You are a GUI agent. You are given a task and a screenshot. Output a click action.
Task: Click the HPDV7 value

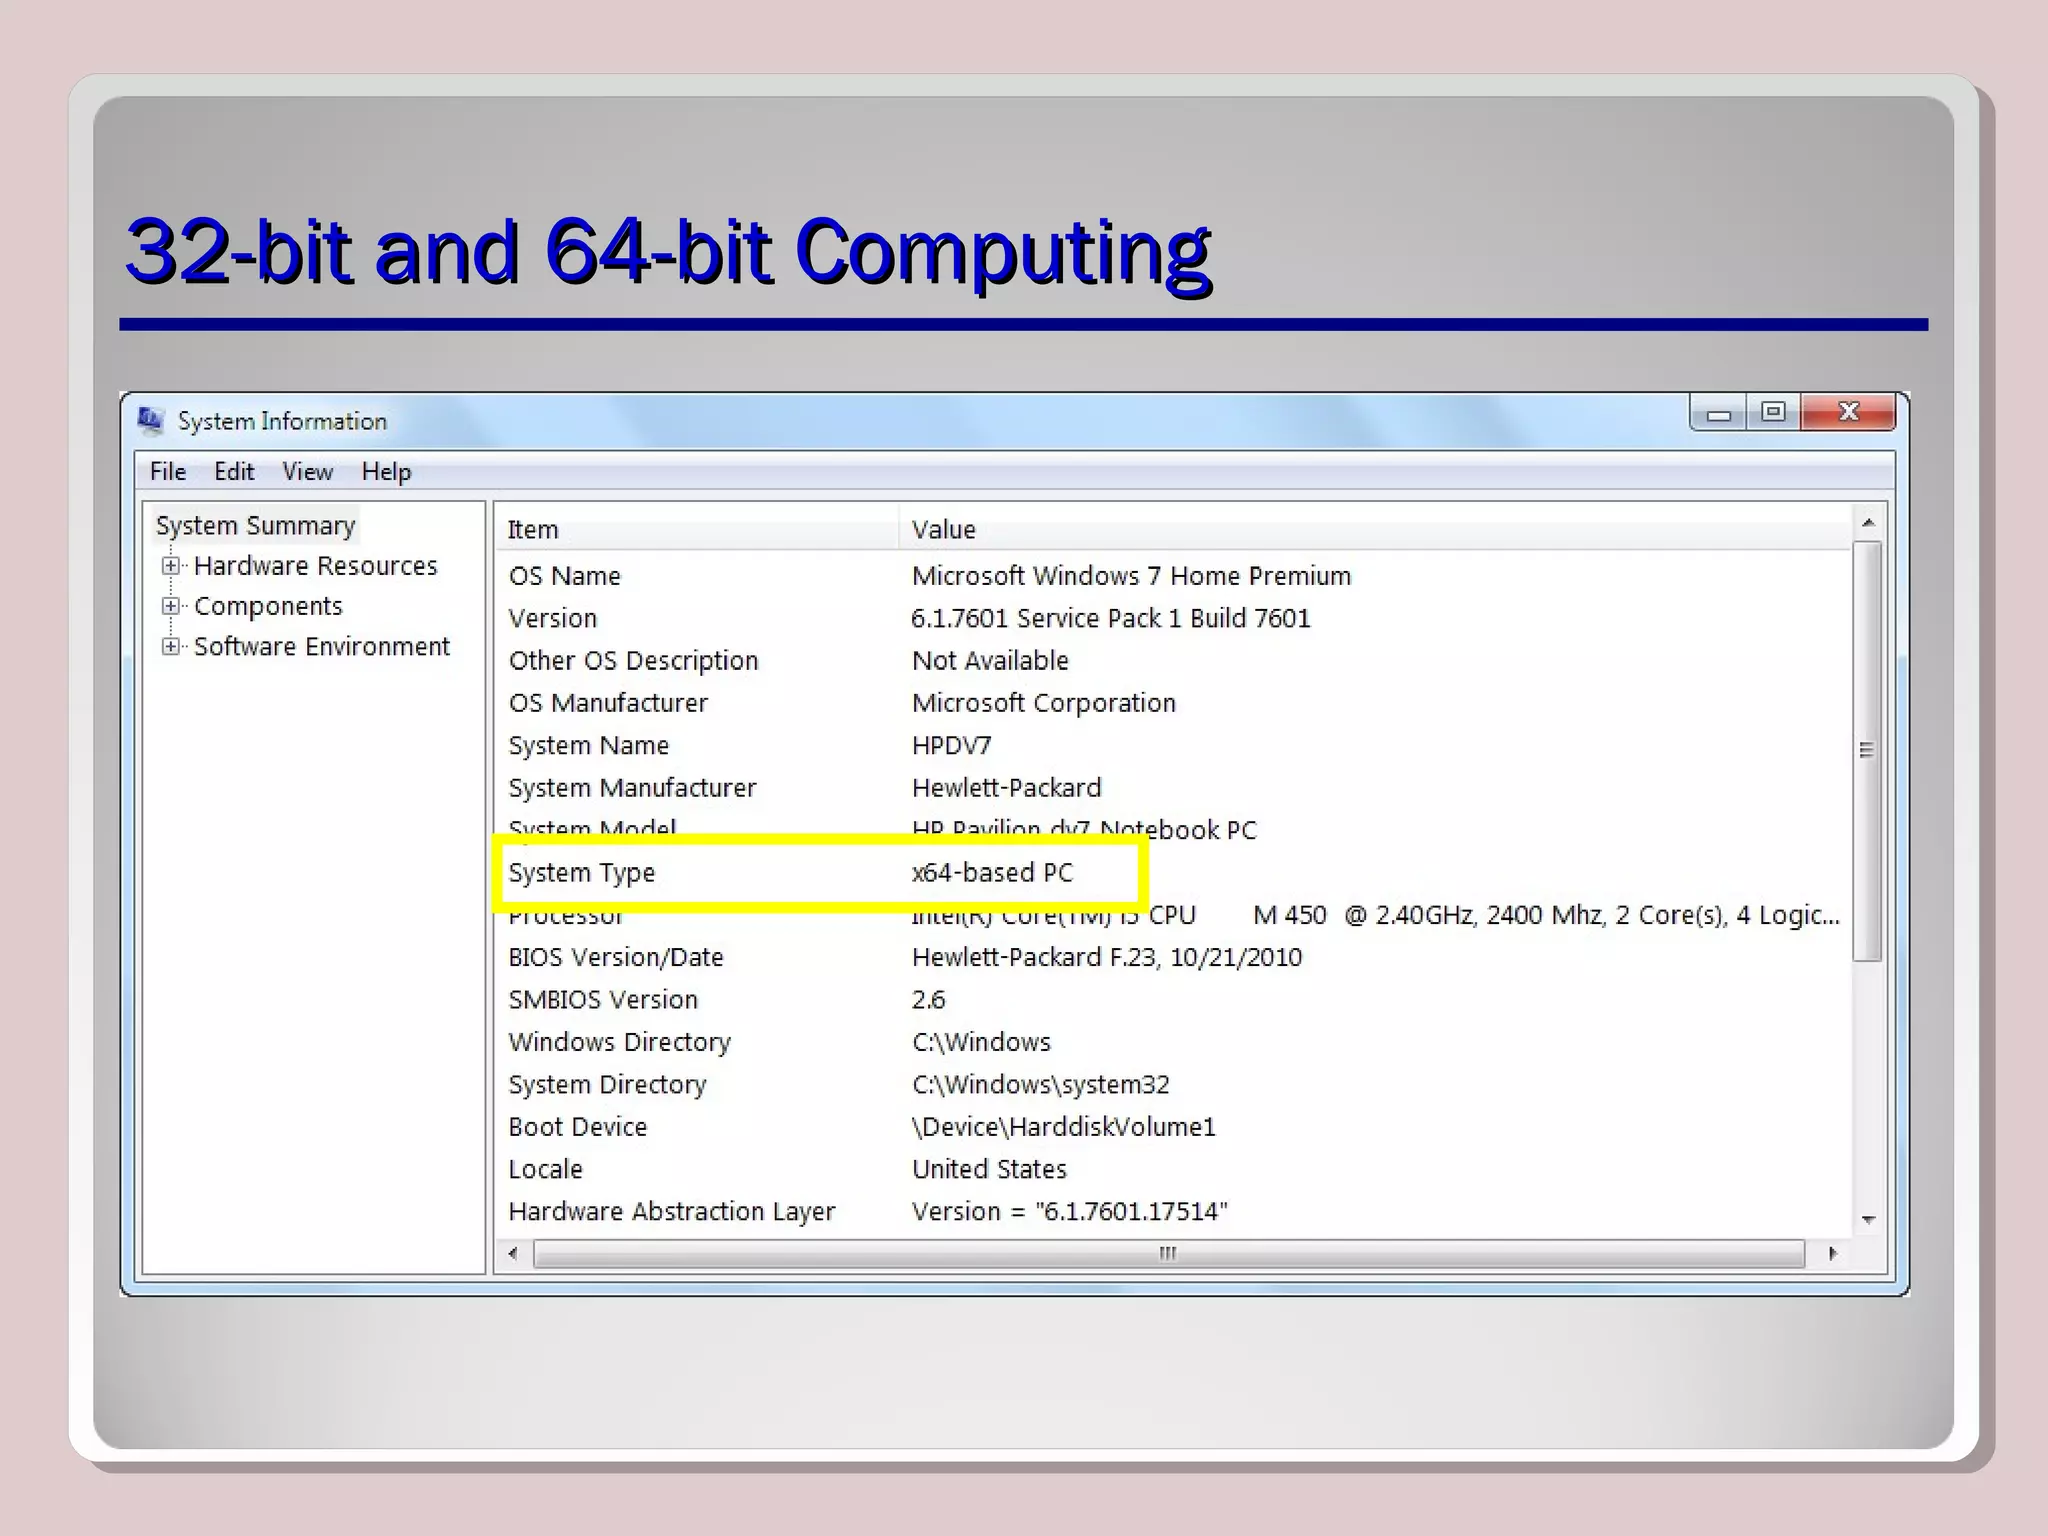[x=951, y=746]
